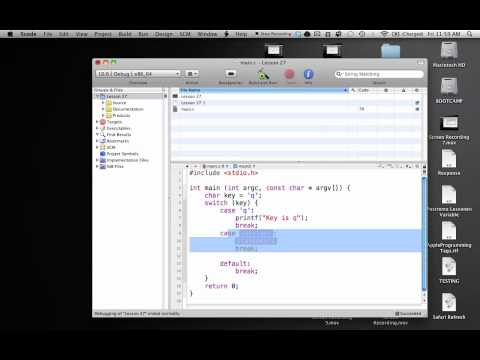480x360 pixels.
Task: Click the script menu icon in menu bar
Action: pos(227,34)
